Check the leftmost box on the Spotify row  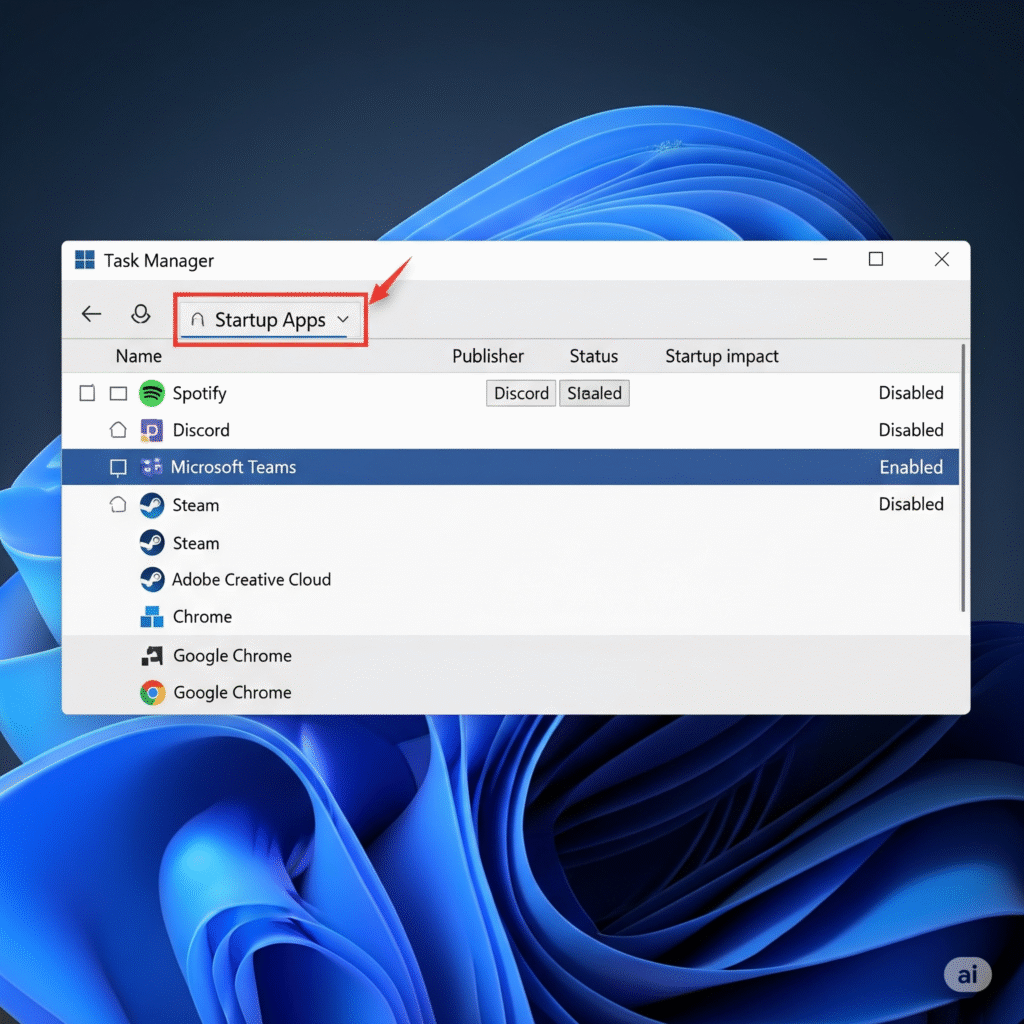[87, 393]
